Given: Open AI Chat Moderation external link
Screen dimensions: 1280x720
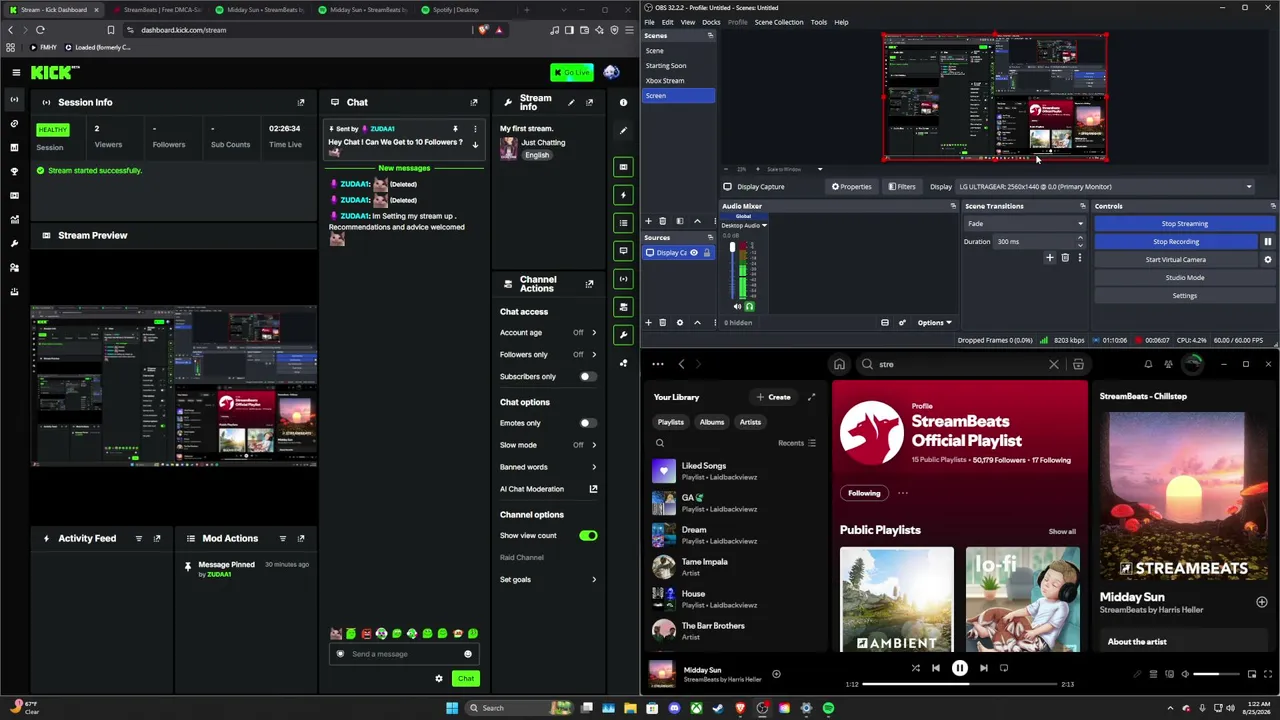Looking at the screenshot, I should click(x=593, y=489).
